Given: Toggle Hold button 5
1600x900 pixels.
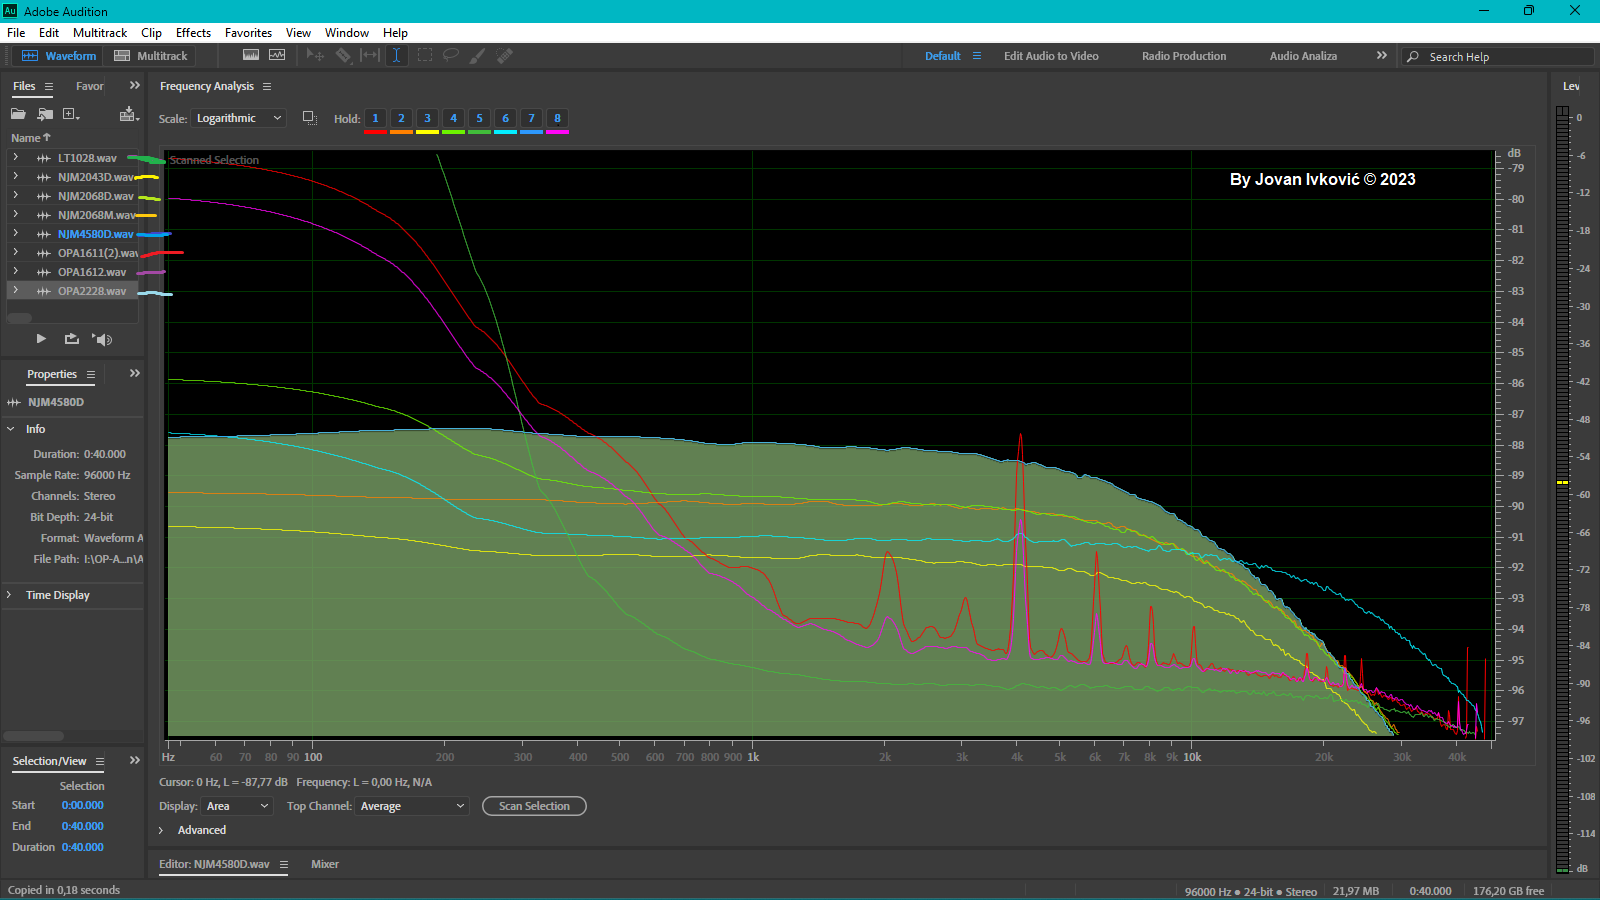Looking at the screenshot, I should tap(480, 119).
